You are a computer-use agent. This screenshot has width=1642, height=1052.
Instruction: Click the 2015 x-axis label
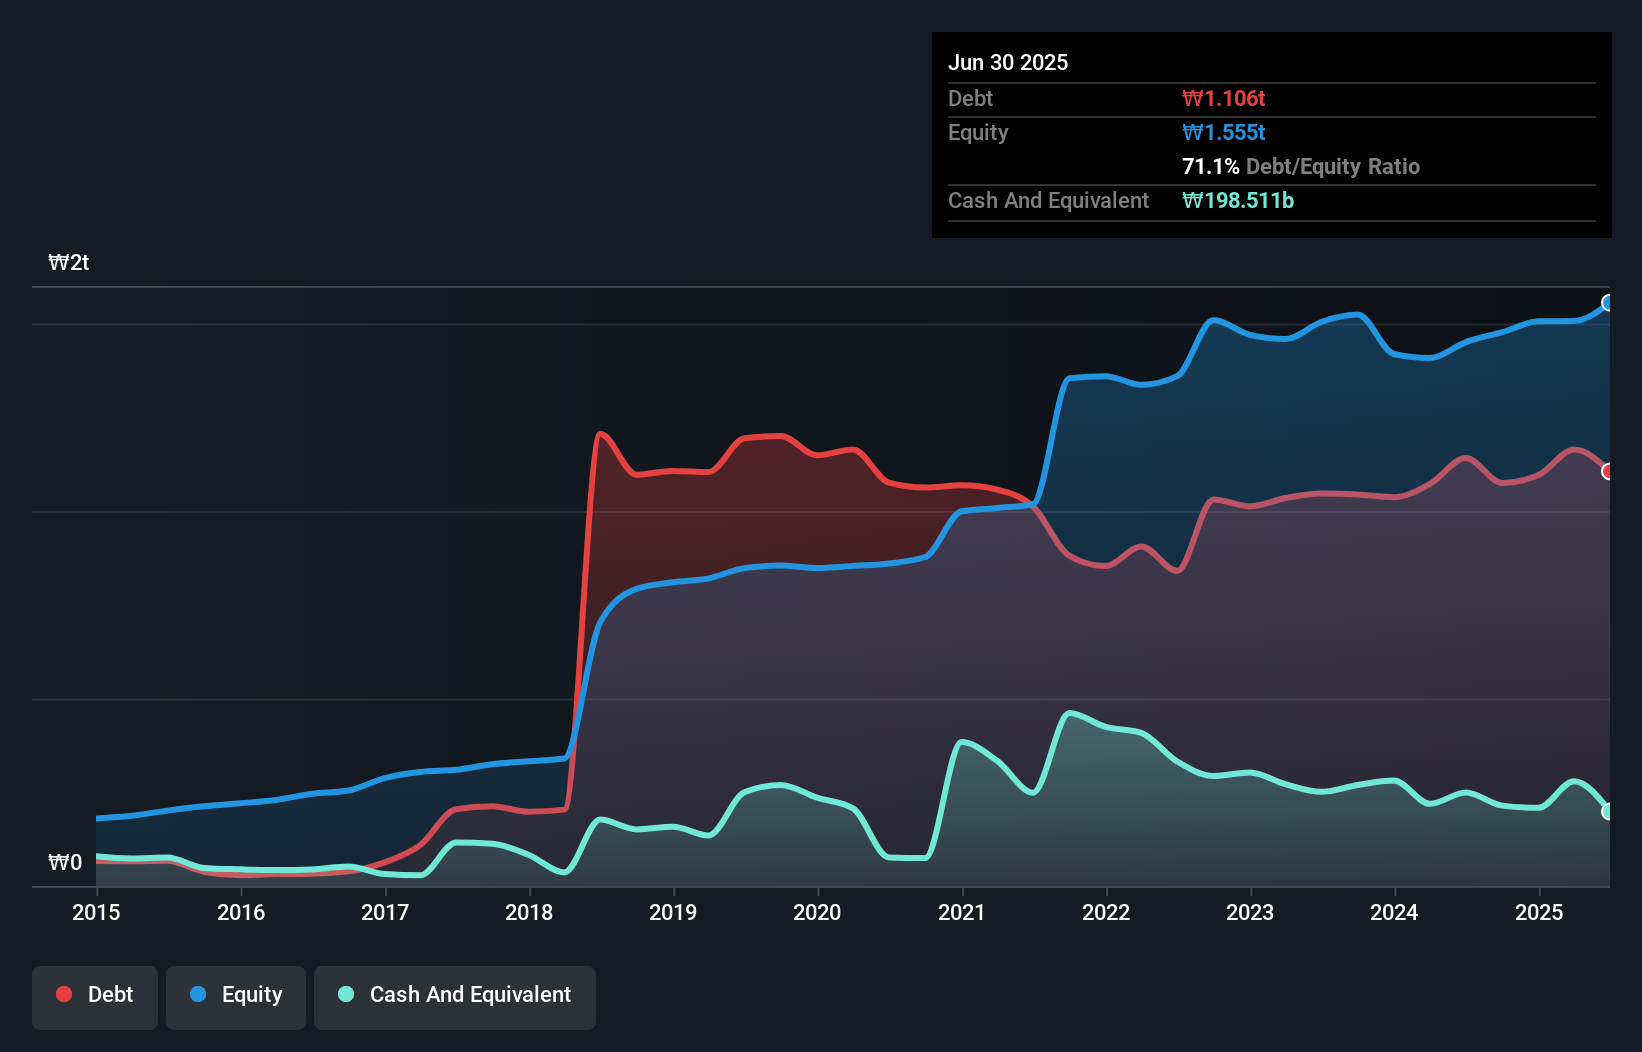click(x=96, y=912)
